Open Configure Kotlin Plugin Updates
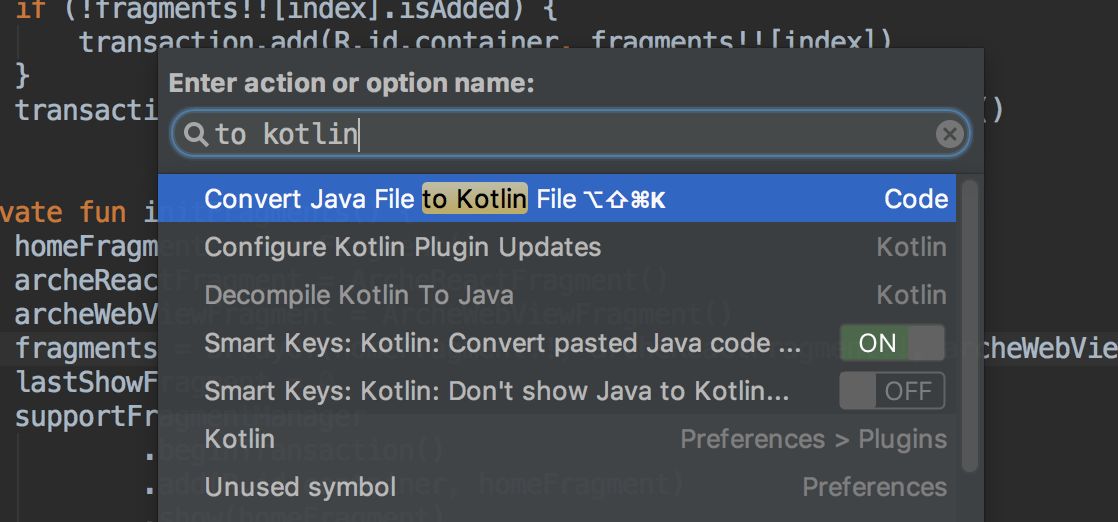The width and height of the screenshot is (1118, 522). pos(557,247)
